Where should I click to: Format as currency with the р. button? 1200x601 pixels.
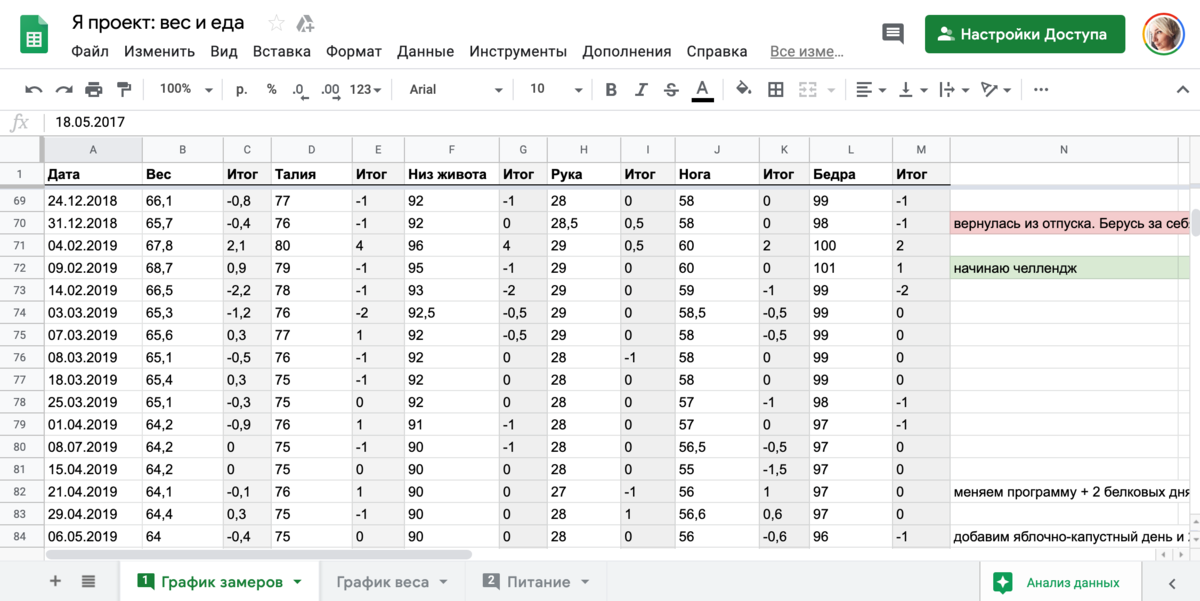pos(241,89)
